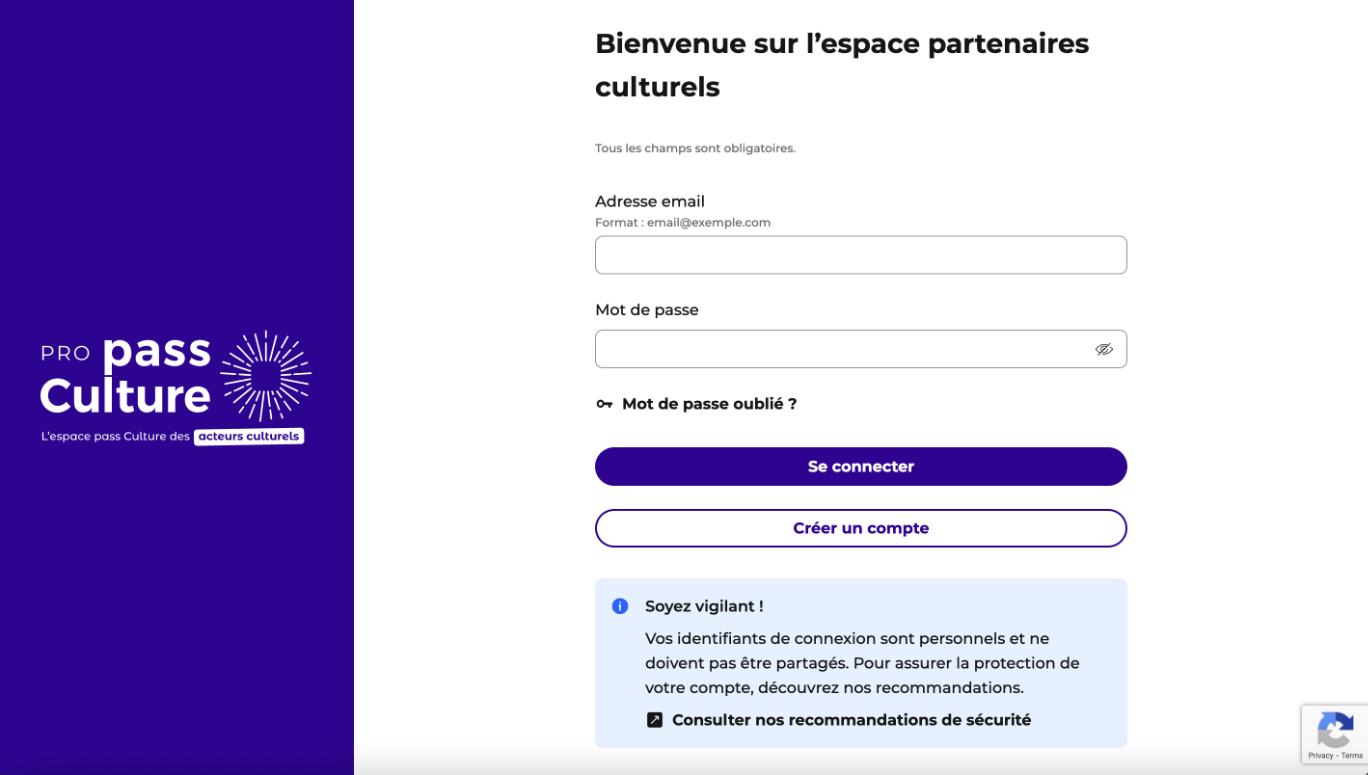Click the Se connecter button

861,466
